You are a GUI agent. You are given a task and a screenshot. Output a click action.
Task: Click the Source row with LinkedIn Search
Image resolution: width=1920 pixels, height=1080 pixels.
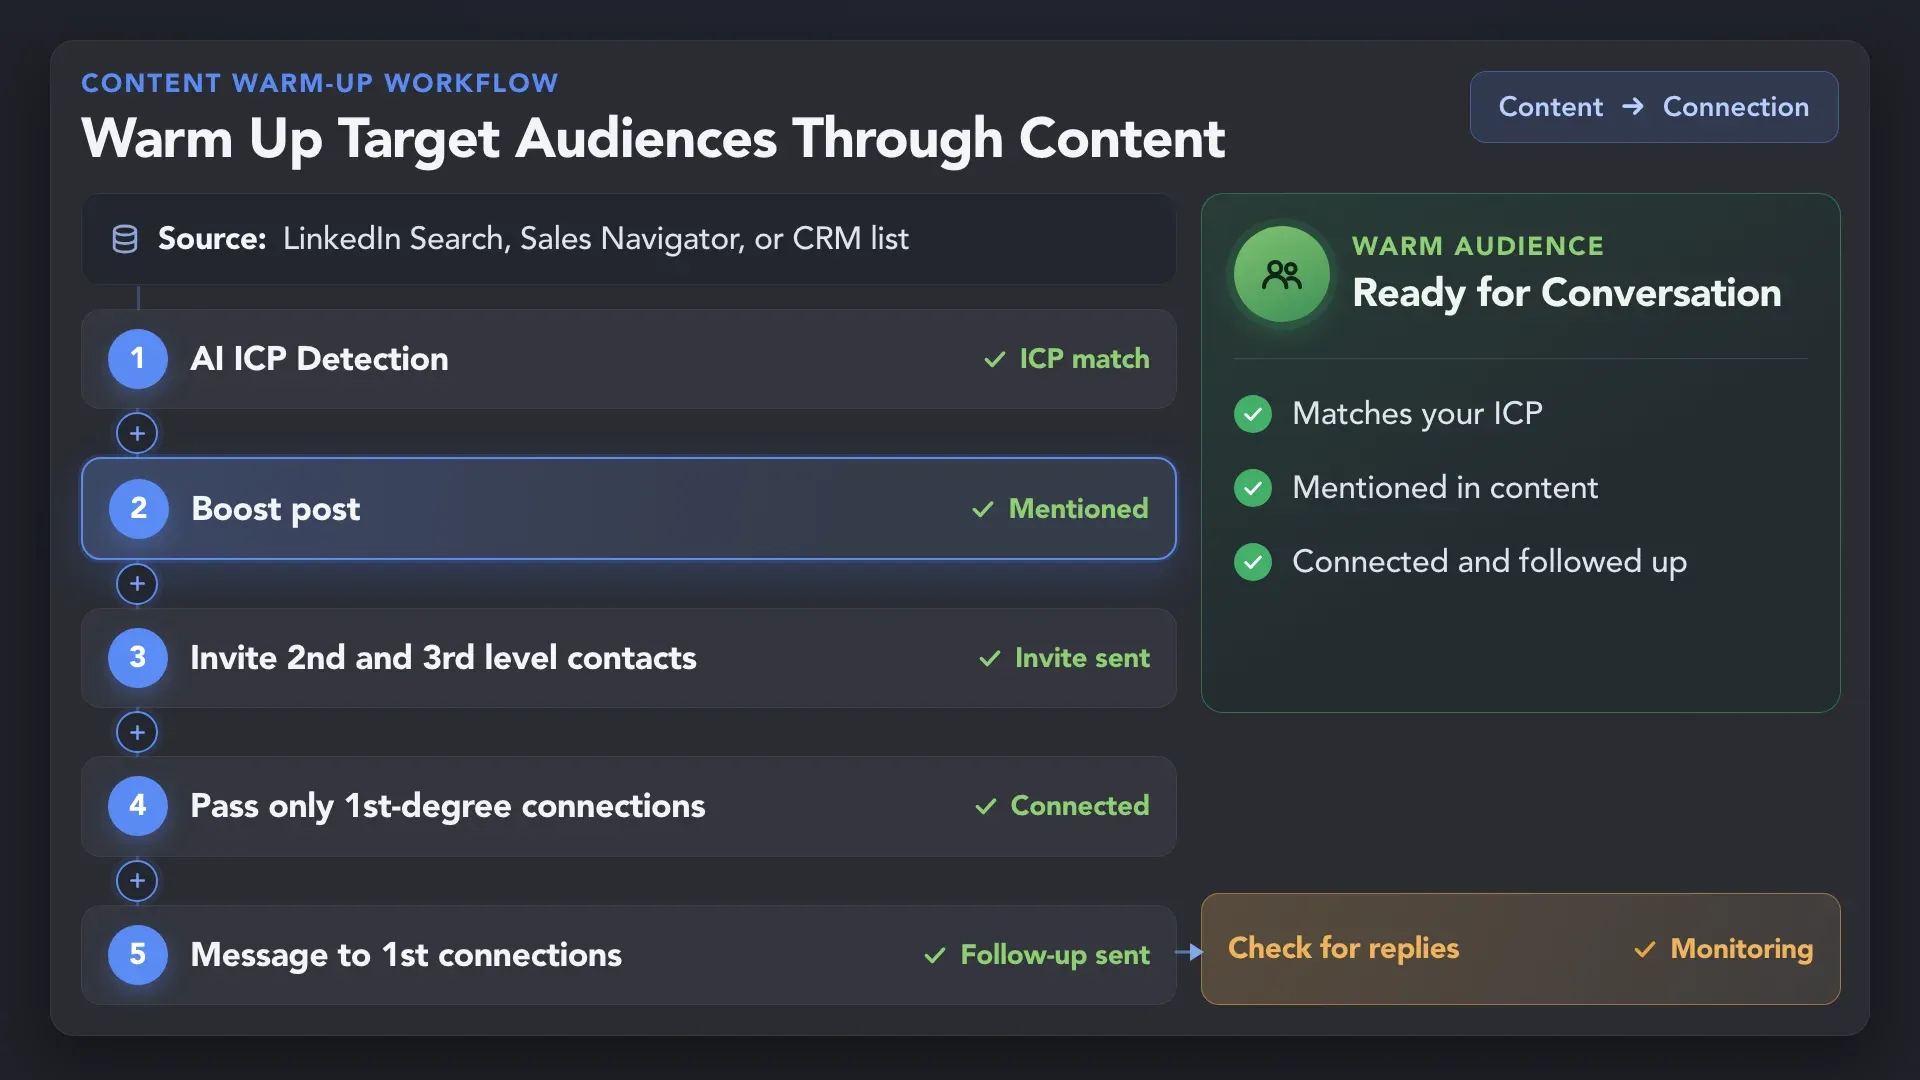coord(629,239)
